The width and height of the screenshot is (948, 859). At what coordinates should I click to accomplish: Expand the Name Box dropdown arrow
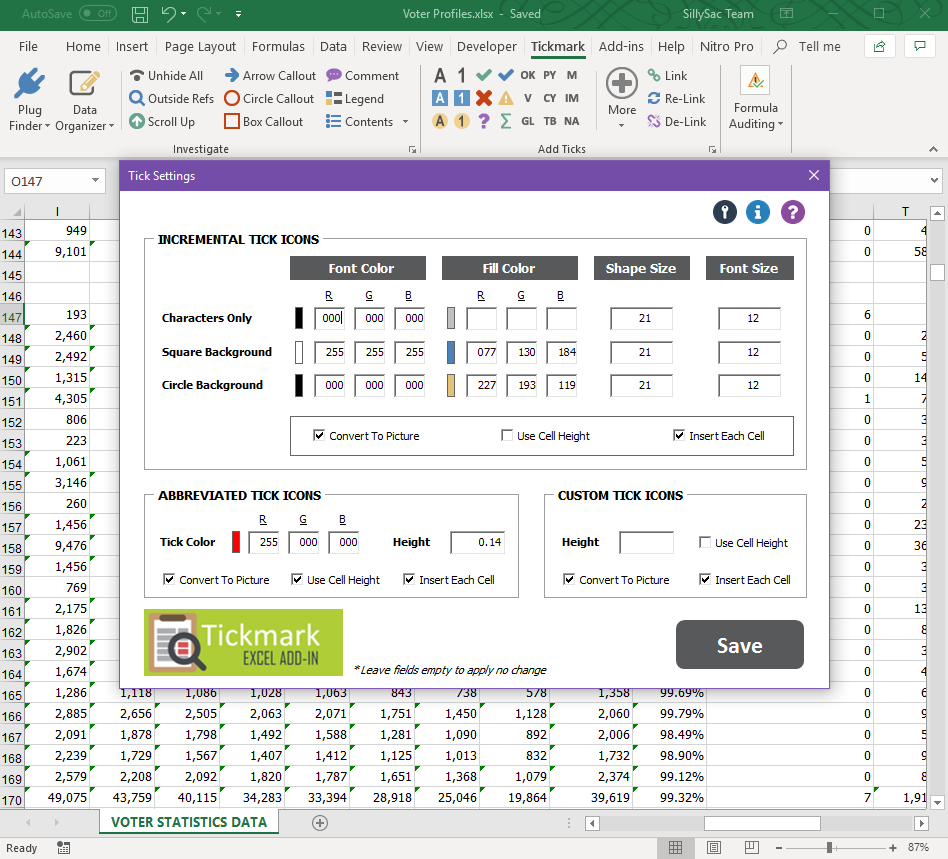pyautogui.click(x=96, y=181)
